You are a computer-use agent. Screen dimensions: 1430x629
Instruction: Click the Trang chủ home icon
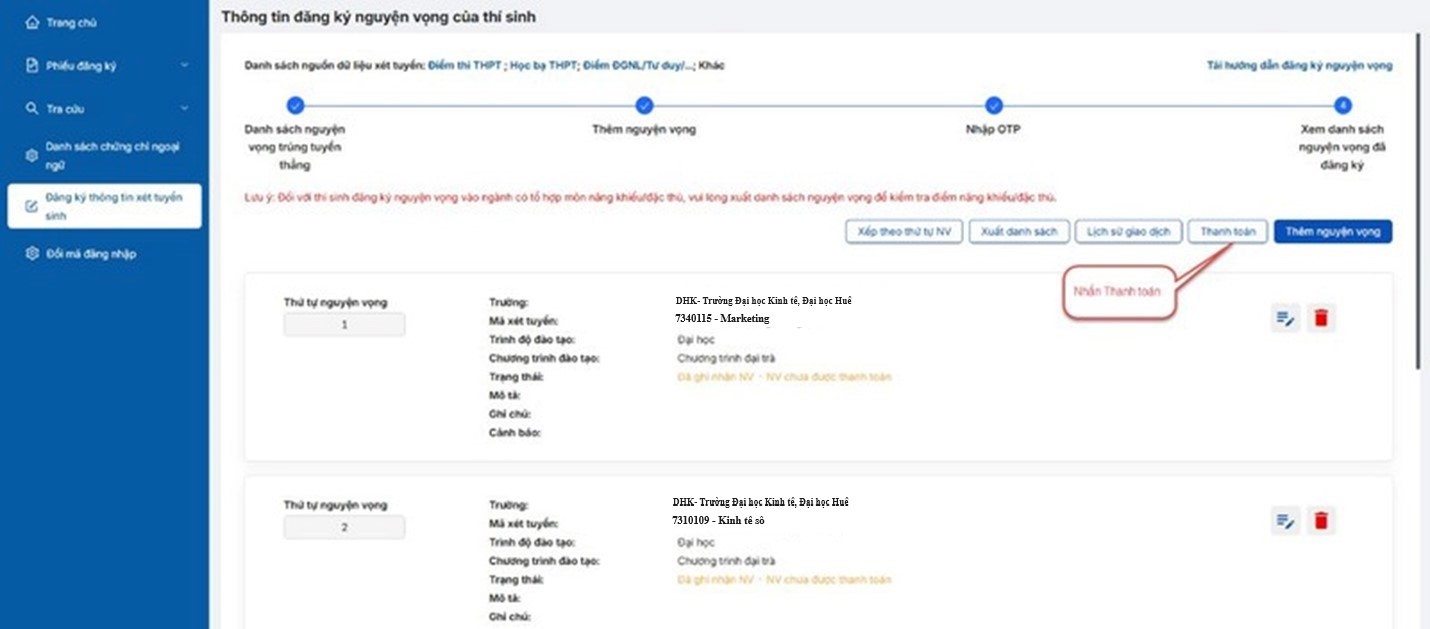[32, 22]
